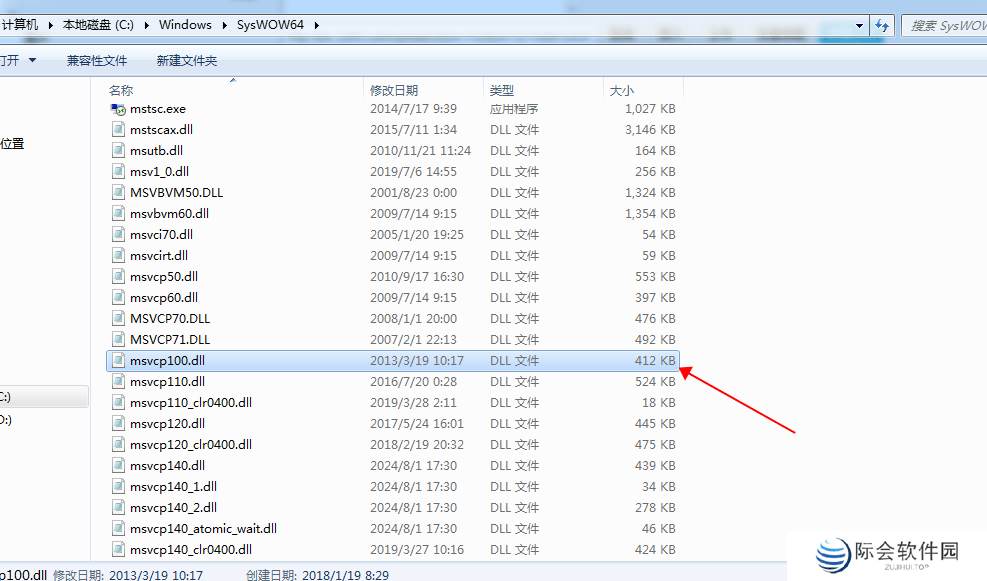Select the msvcp140_atomic_wait.dll file
This screenshot has width=987, height=581.
[x=203, y=528]
